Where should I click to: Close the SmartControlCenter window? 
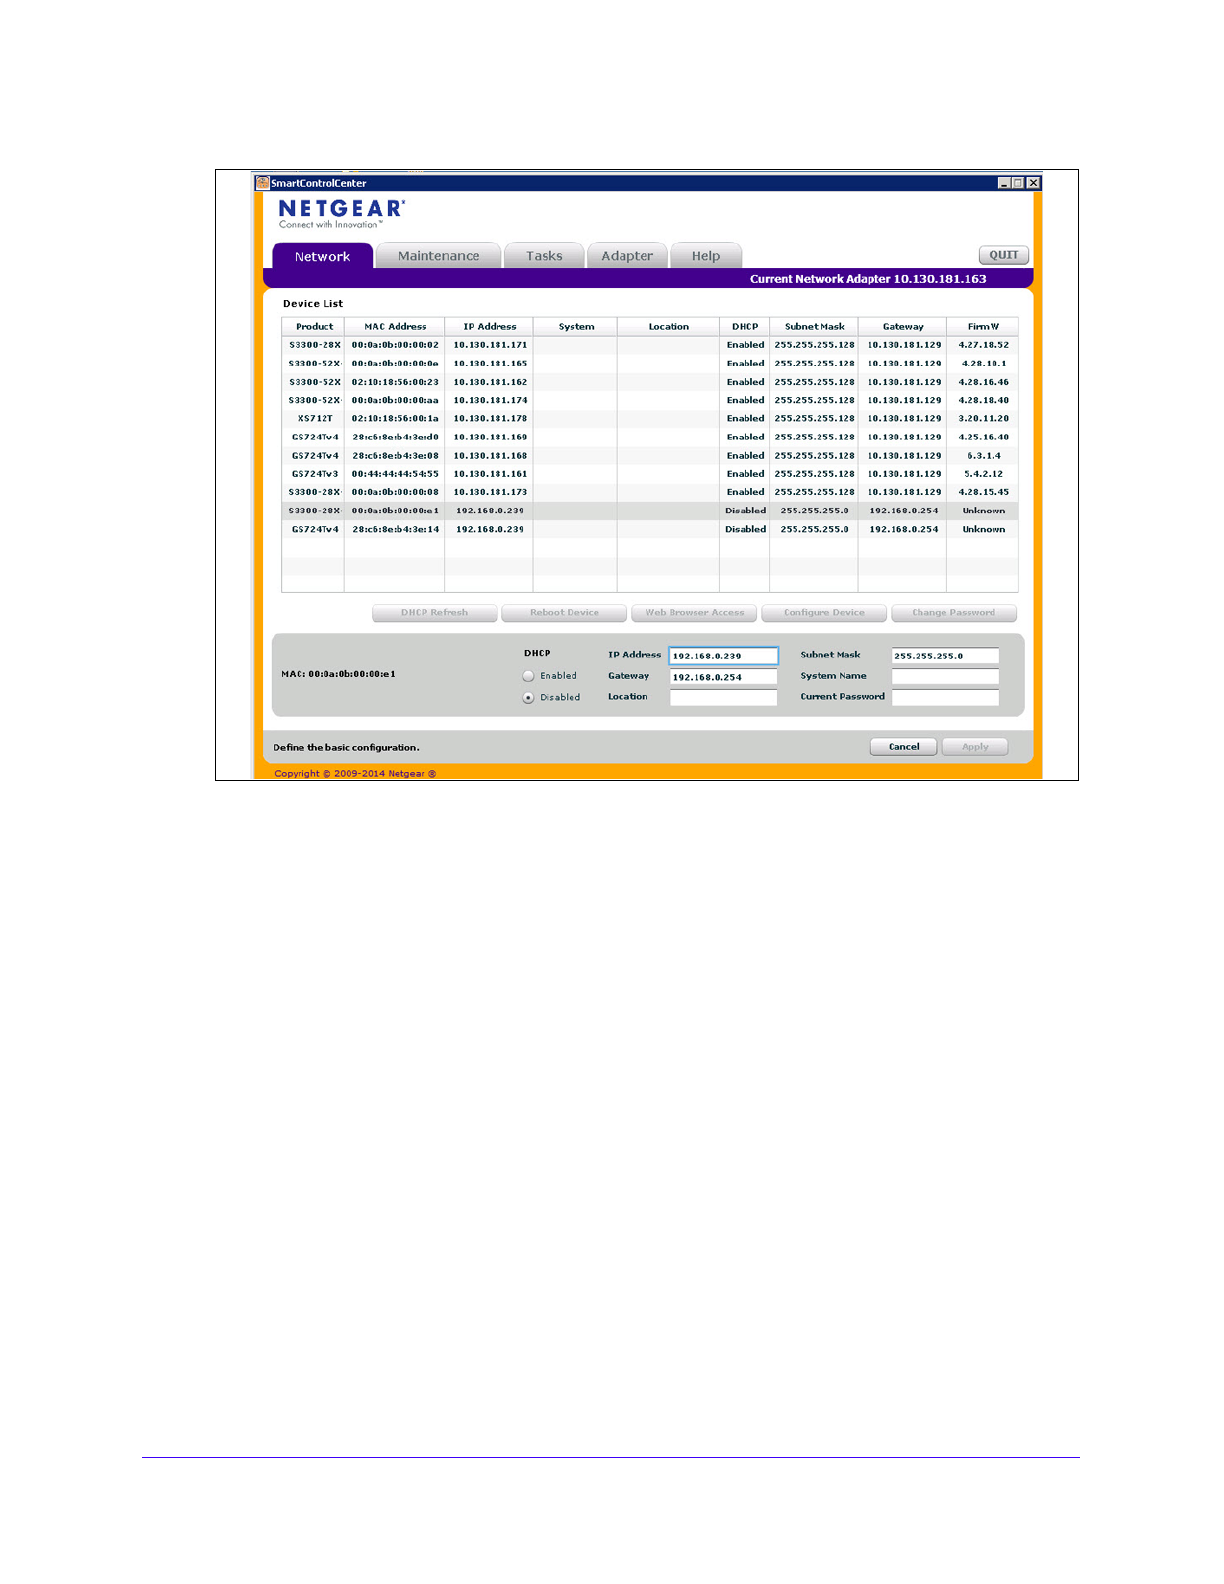coord(1034,183)
